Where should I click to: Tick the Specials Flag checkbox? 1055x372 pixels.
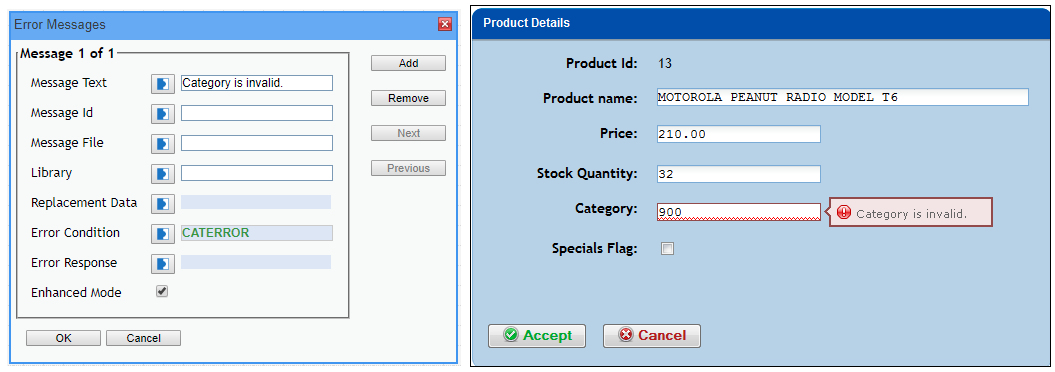coord(667,249)
